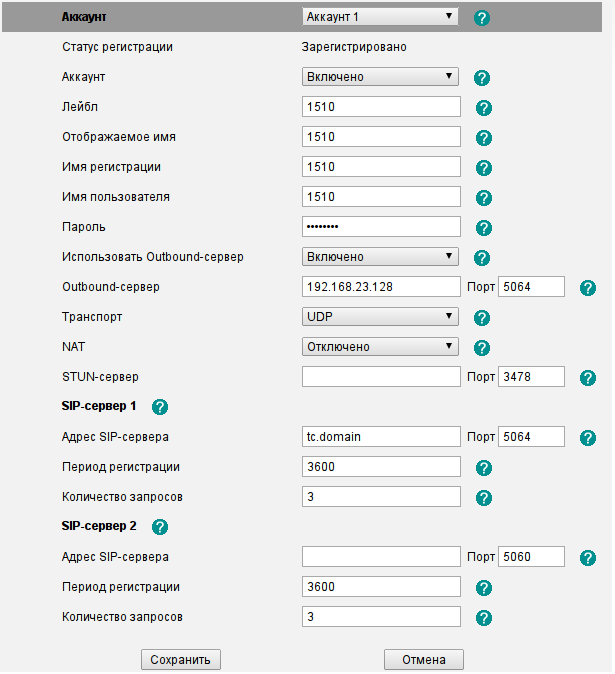The width and height of the screenshot is (615, 674).
Task: Click help icon beside Транспорт dropdown
Action: click(481, 318)
